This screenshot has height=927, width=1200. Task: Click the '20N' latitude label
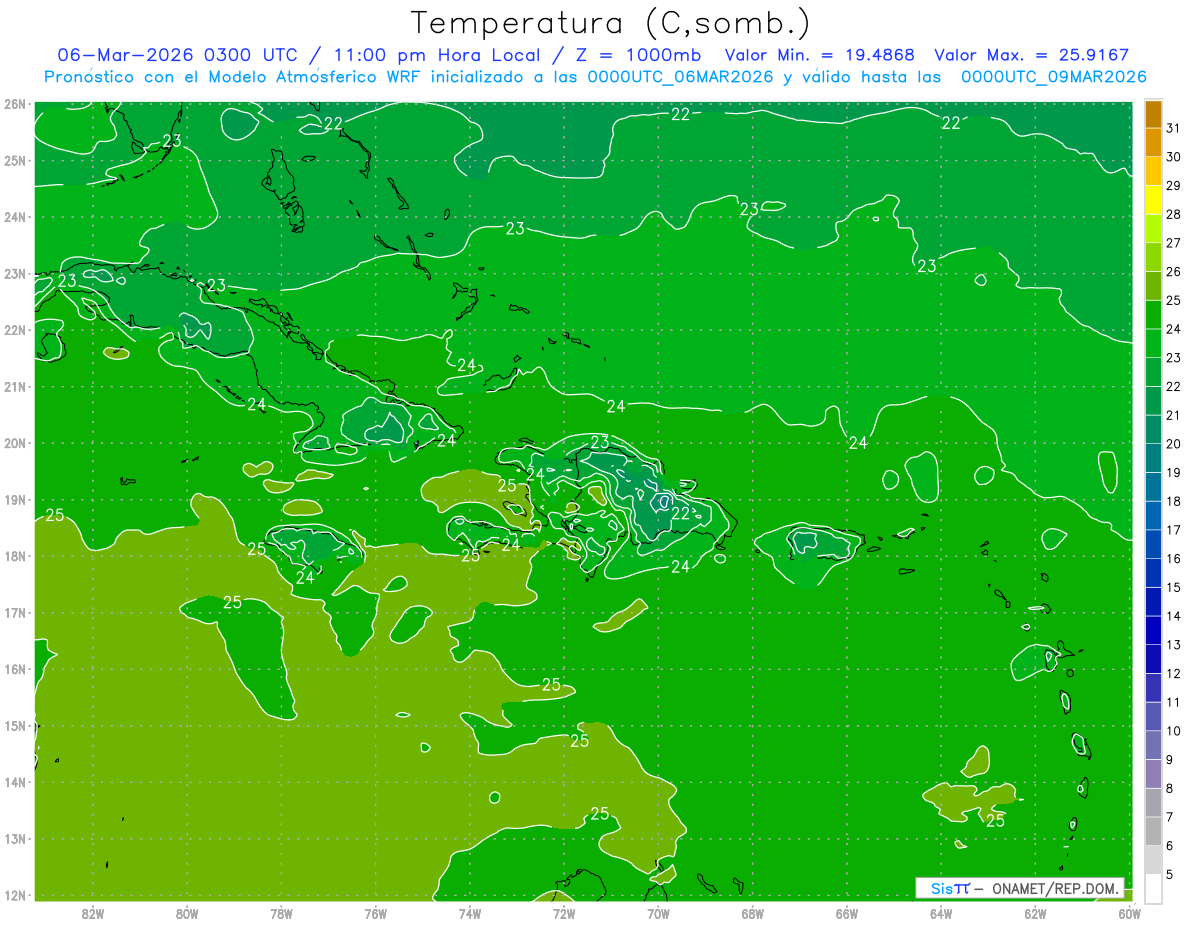(14, 443)
